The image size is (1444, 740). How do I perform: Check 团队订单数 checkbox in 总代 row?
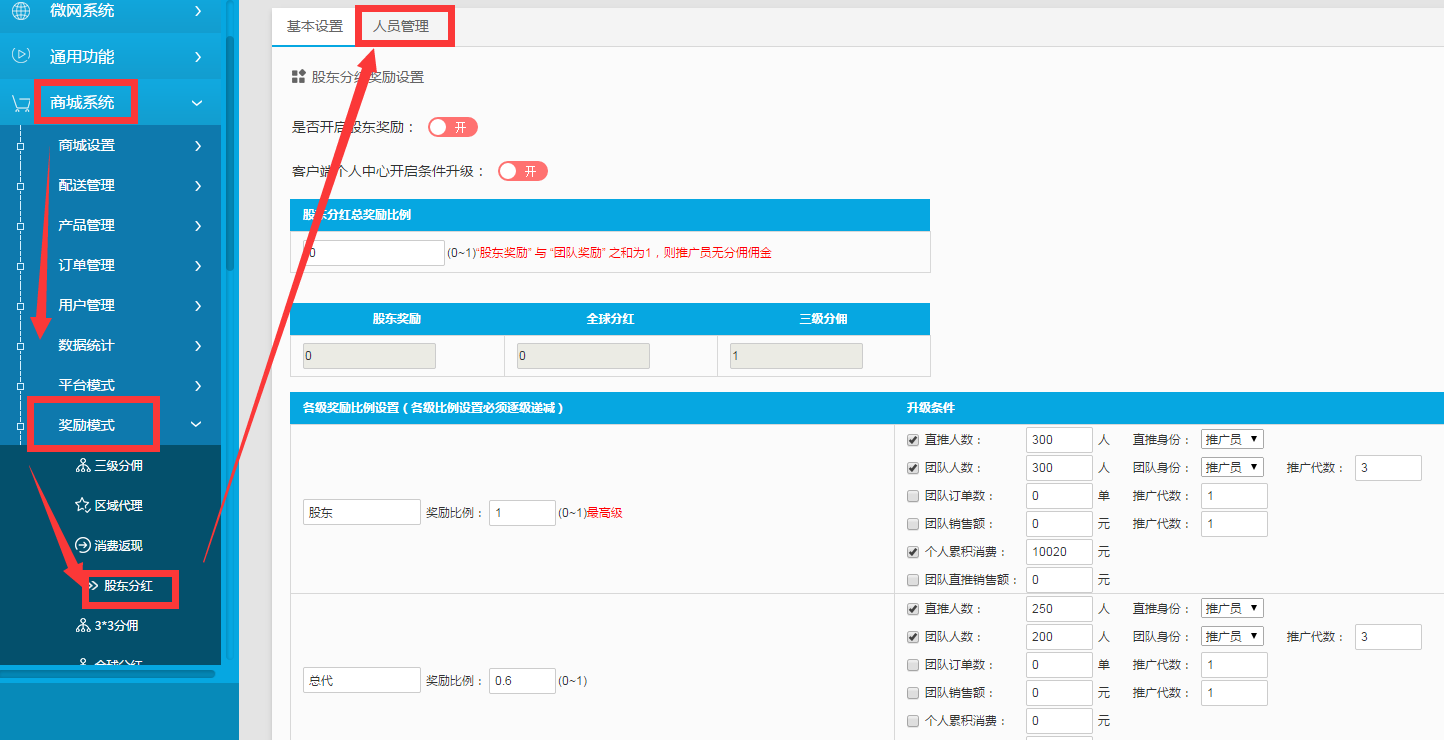(x=913, y=665)
